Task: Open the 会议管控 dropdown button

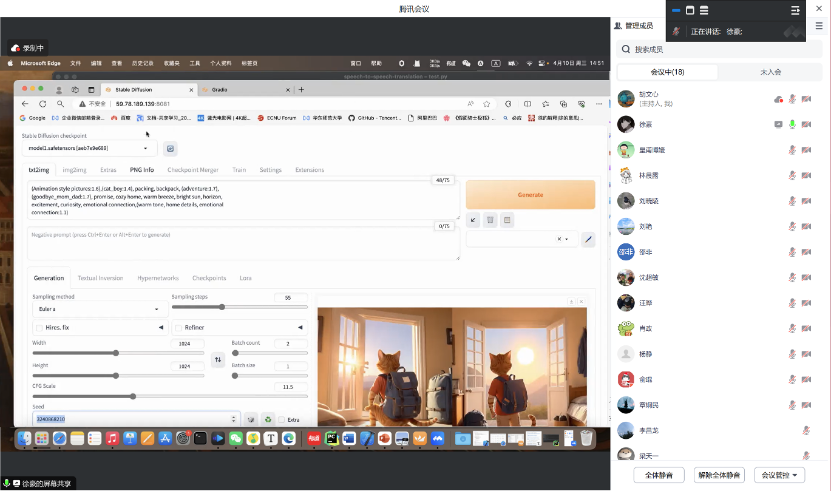Action: [x=779, y=475]
